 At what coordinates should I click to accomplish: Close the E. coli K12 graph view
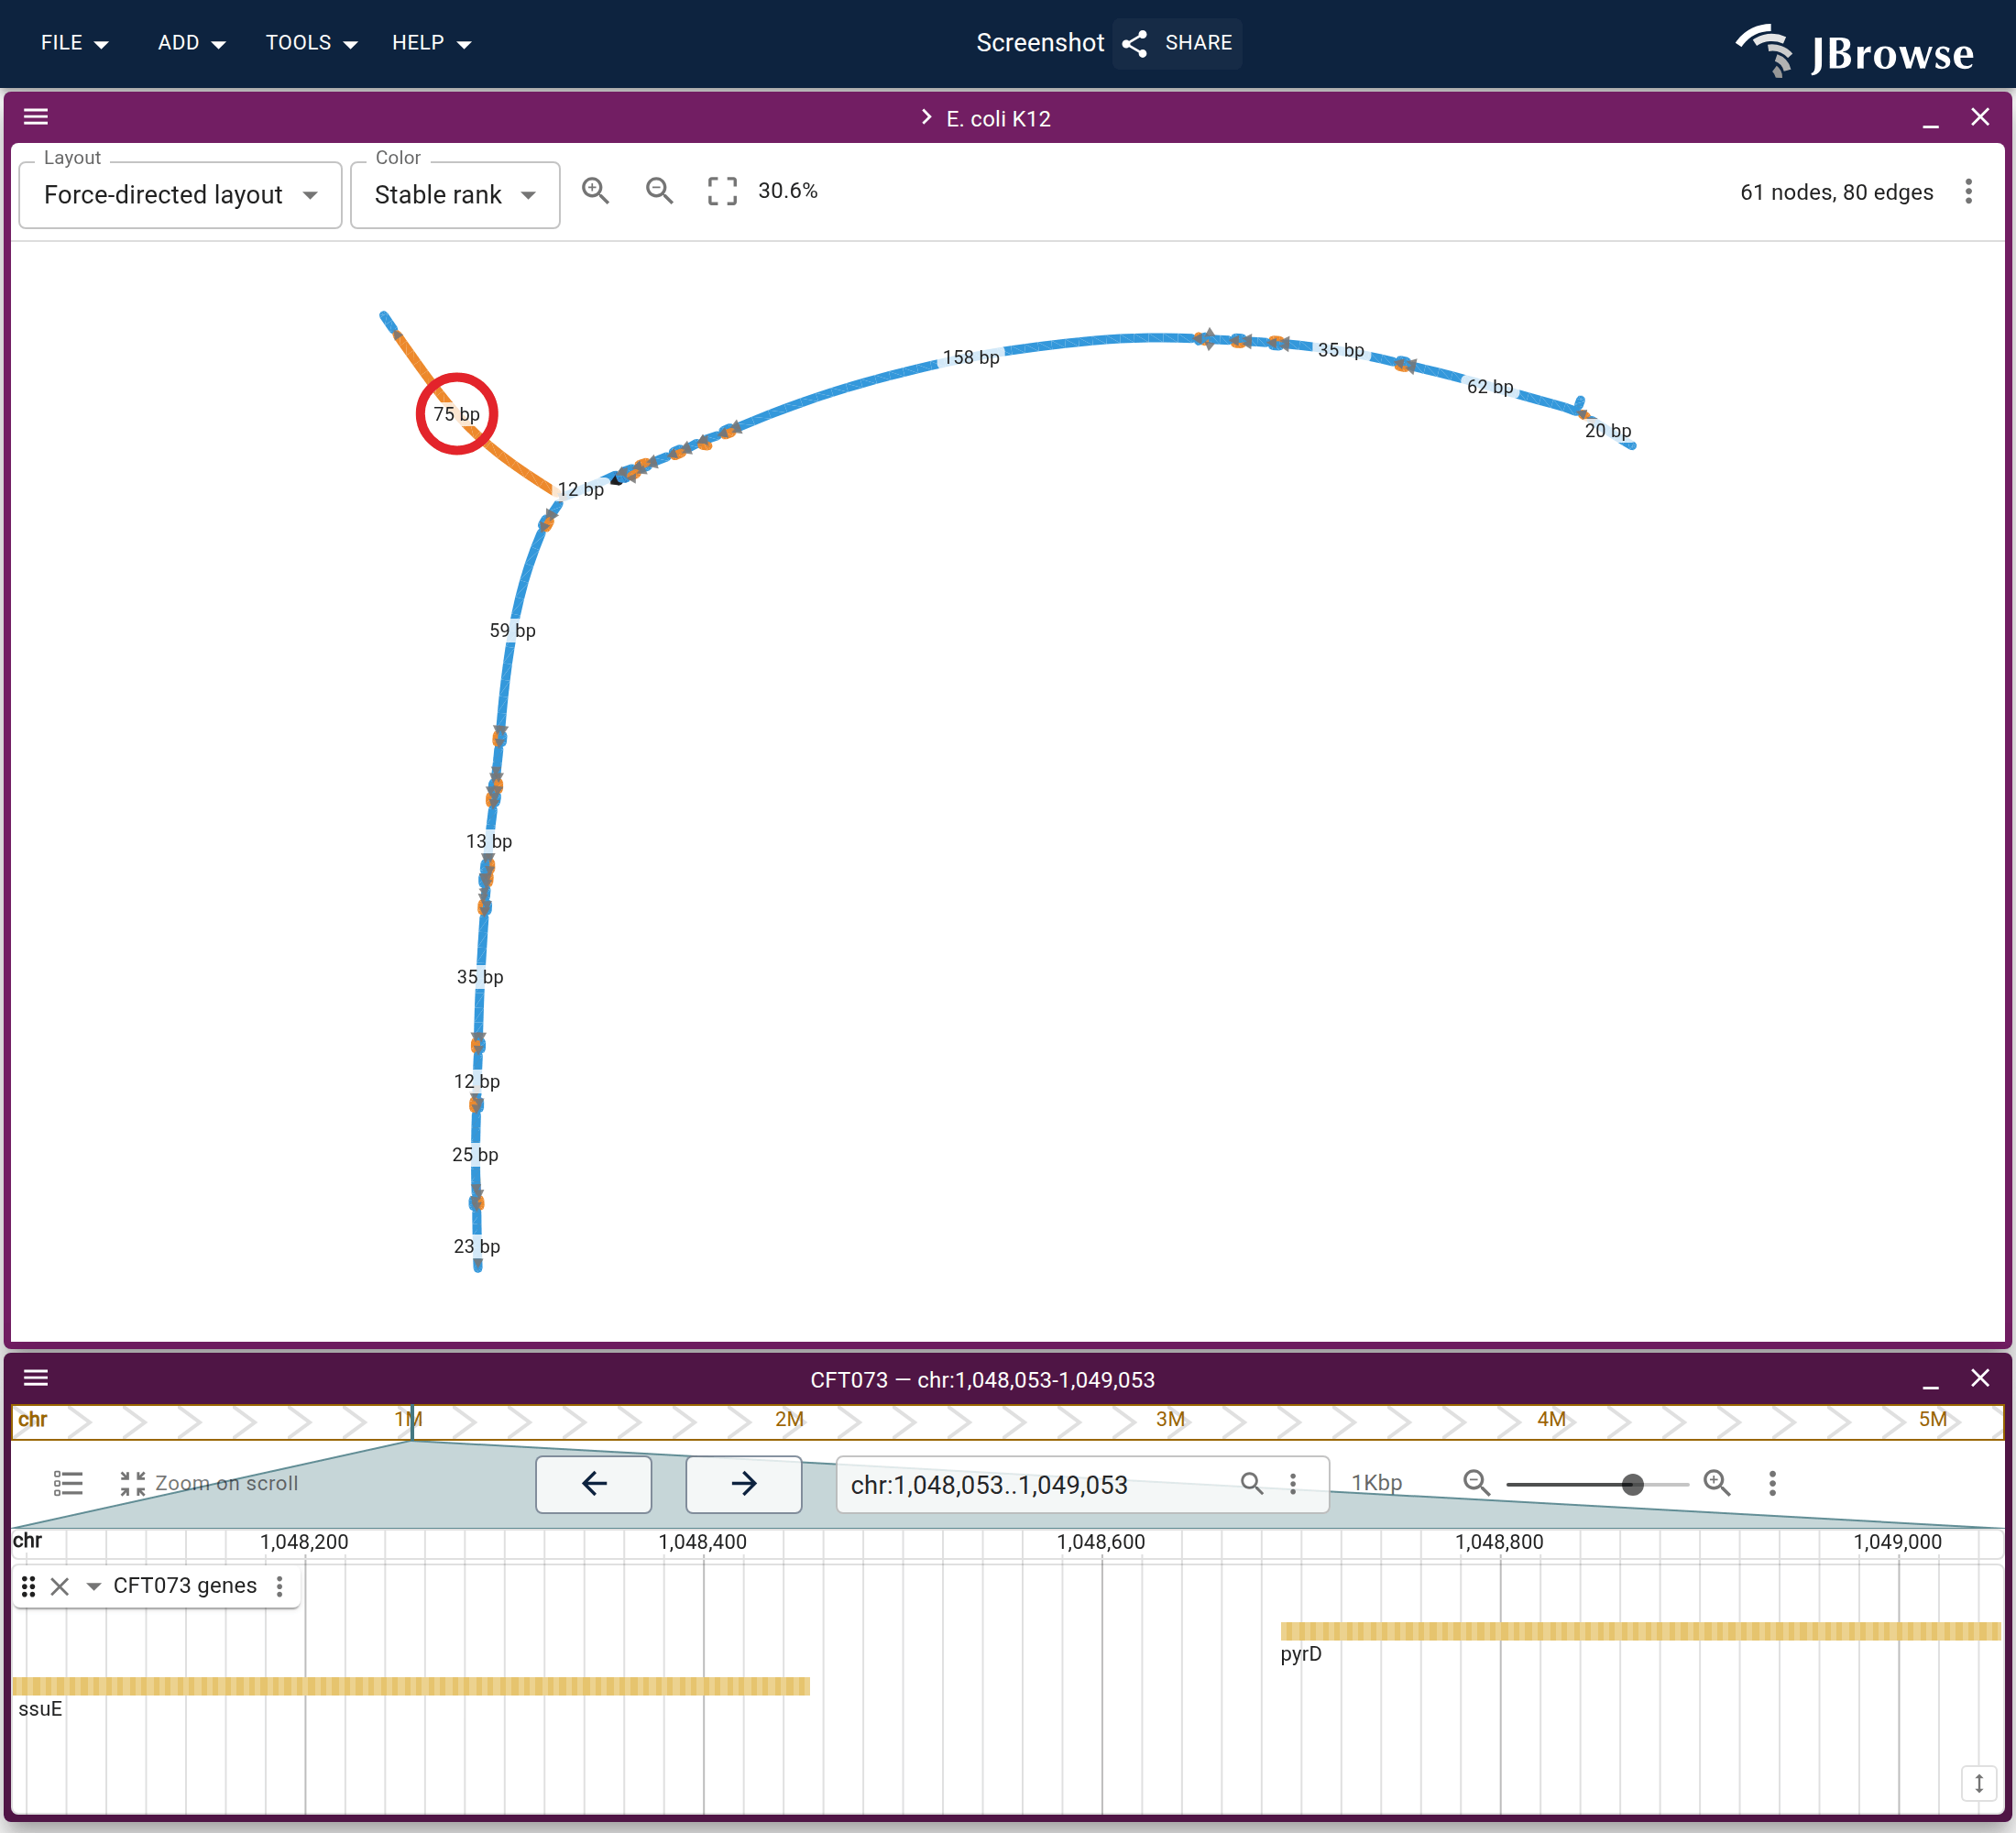coord(1980,117)
